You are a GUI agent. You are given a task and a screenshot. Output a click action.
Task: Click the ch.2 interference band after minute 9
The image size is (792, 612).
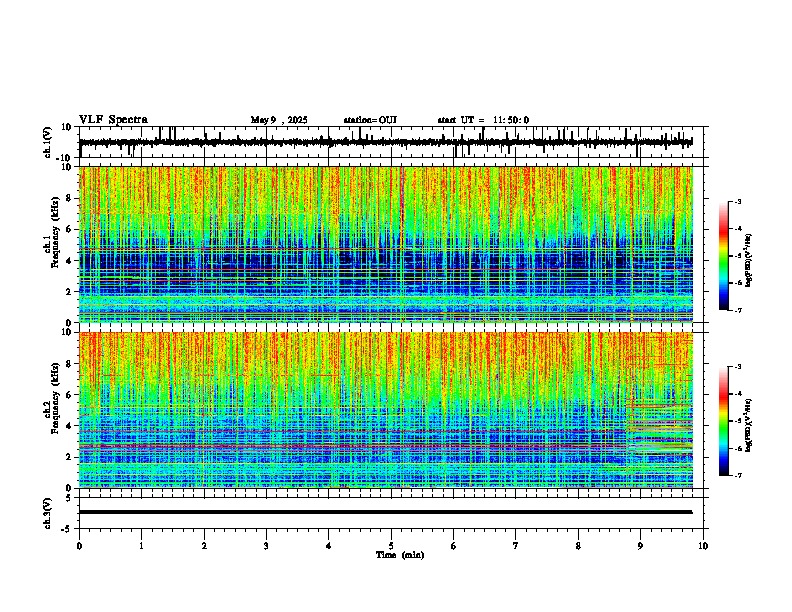pyautogui.click(x=660, y=428)
